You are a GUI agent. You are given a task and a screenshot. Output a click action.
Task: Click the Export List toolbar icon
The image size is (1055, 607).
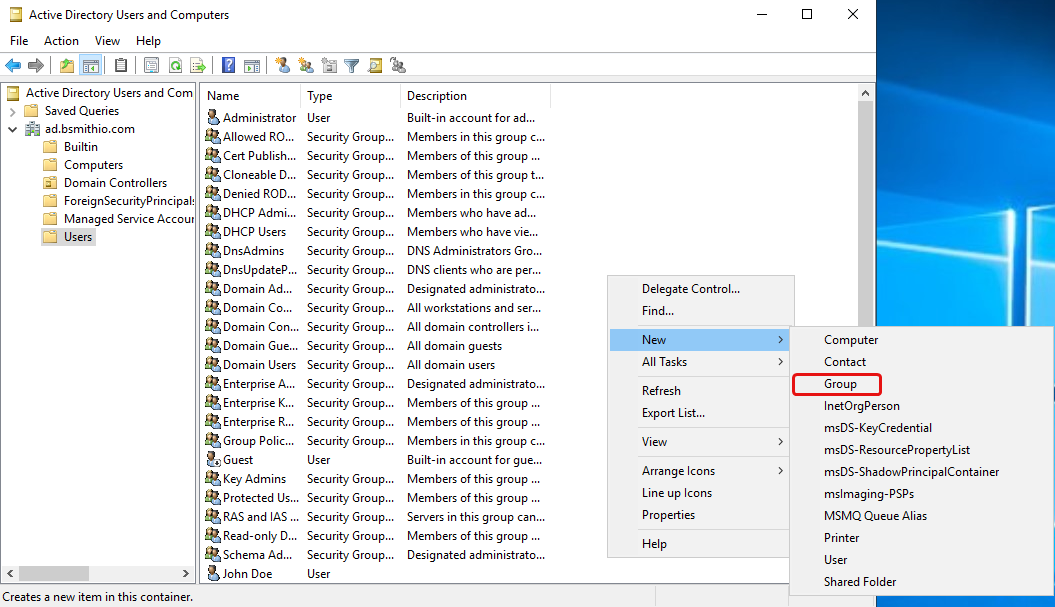coord(198,65)
